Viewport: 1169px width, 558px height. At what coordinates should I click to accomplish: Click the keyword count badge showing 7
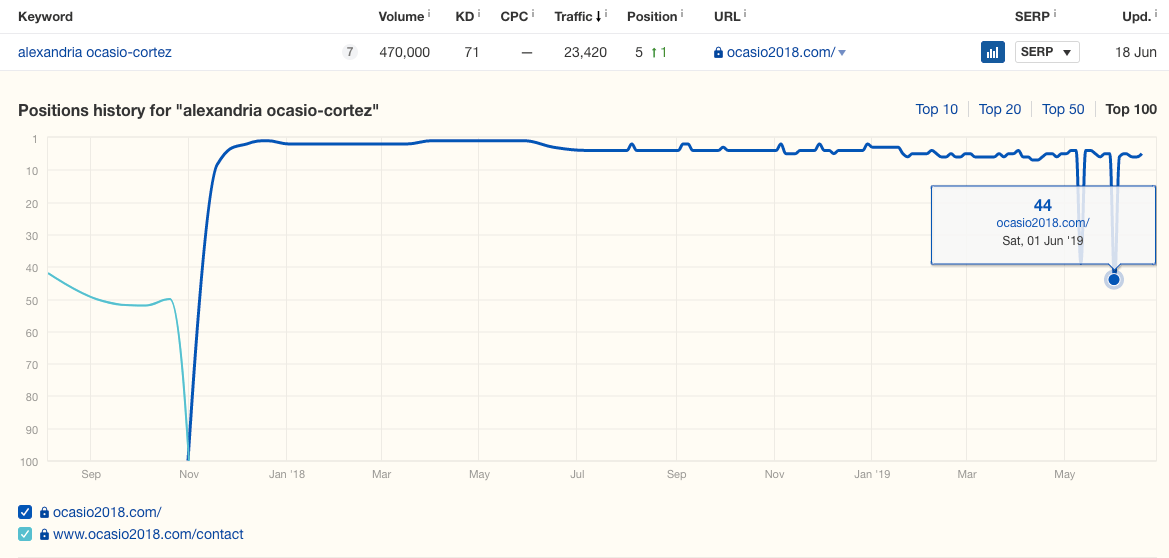coord(349,52)
